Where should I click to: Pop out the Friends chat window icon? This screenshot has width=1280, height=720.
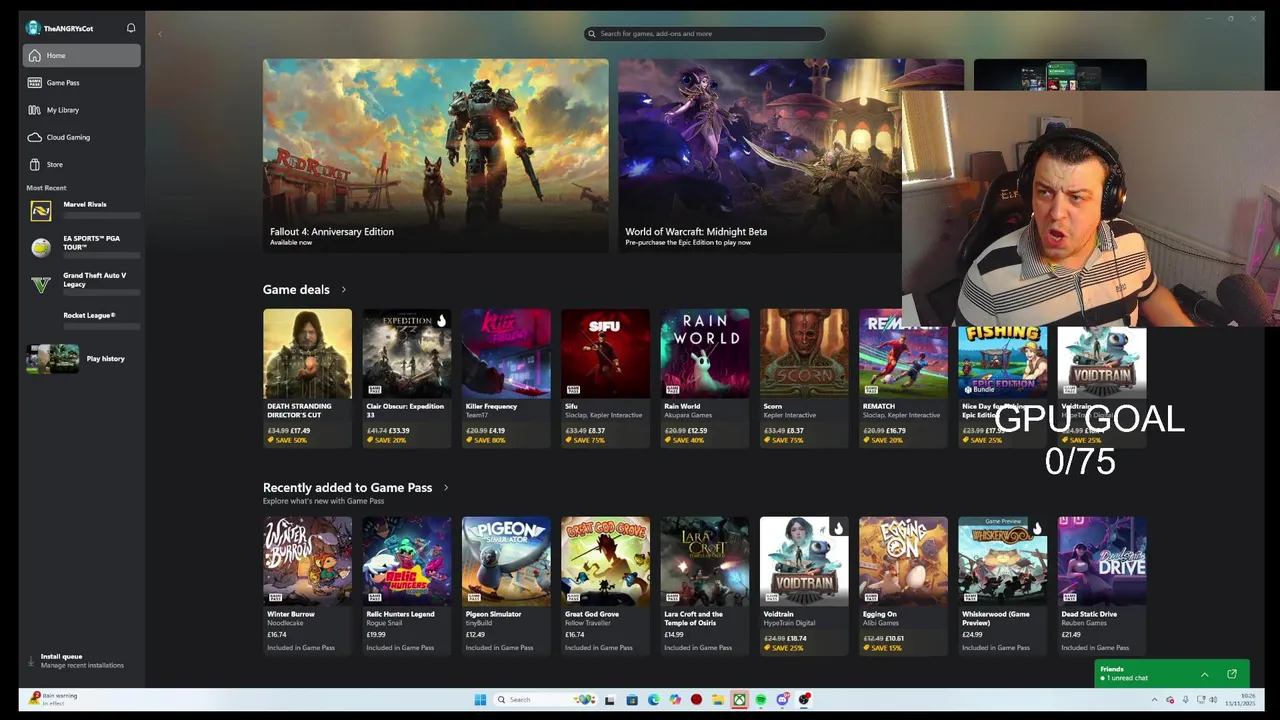coord(1232,674)
